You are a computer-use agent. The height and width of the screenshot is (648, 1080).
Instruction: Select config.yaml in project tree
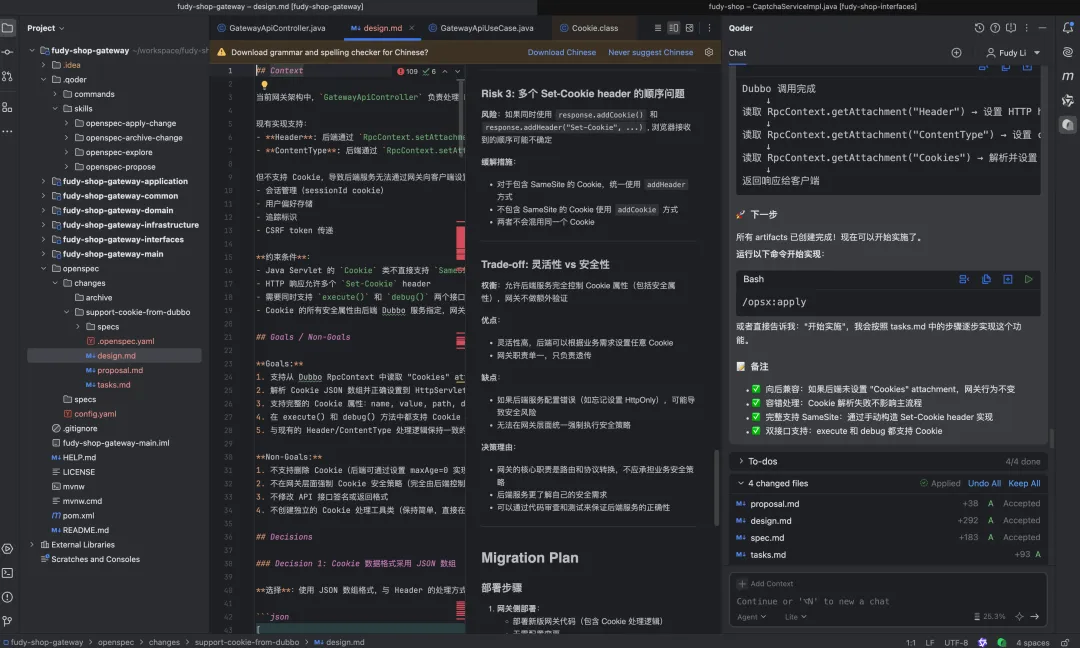click(x=95, y=414)
